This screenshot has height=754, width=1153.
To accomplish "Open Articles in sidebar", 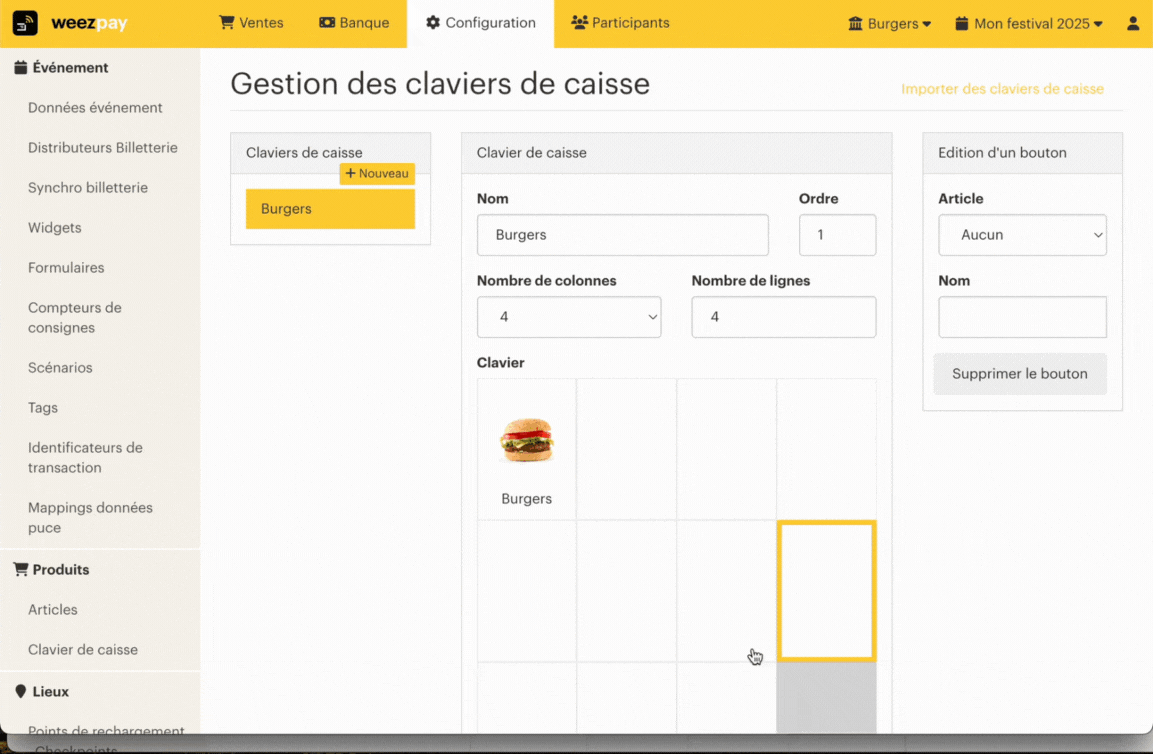I will tap(52, 610).
